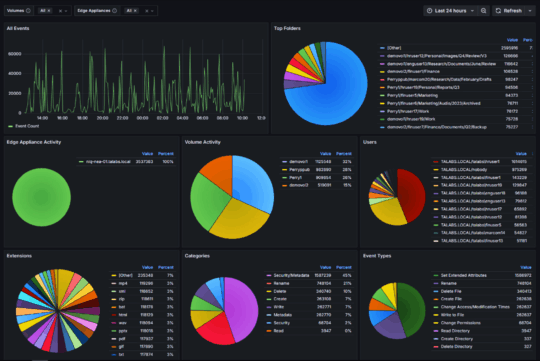Clear all values in the Volumes filter
This screenshot has height=361, width=540.
(x=60, y=11)
